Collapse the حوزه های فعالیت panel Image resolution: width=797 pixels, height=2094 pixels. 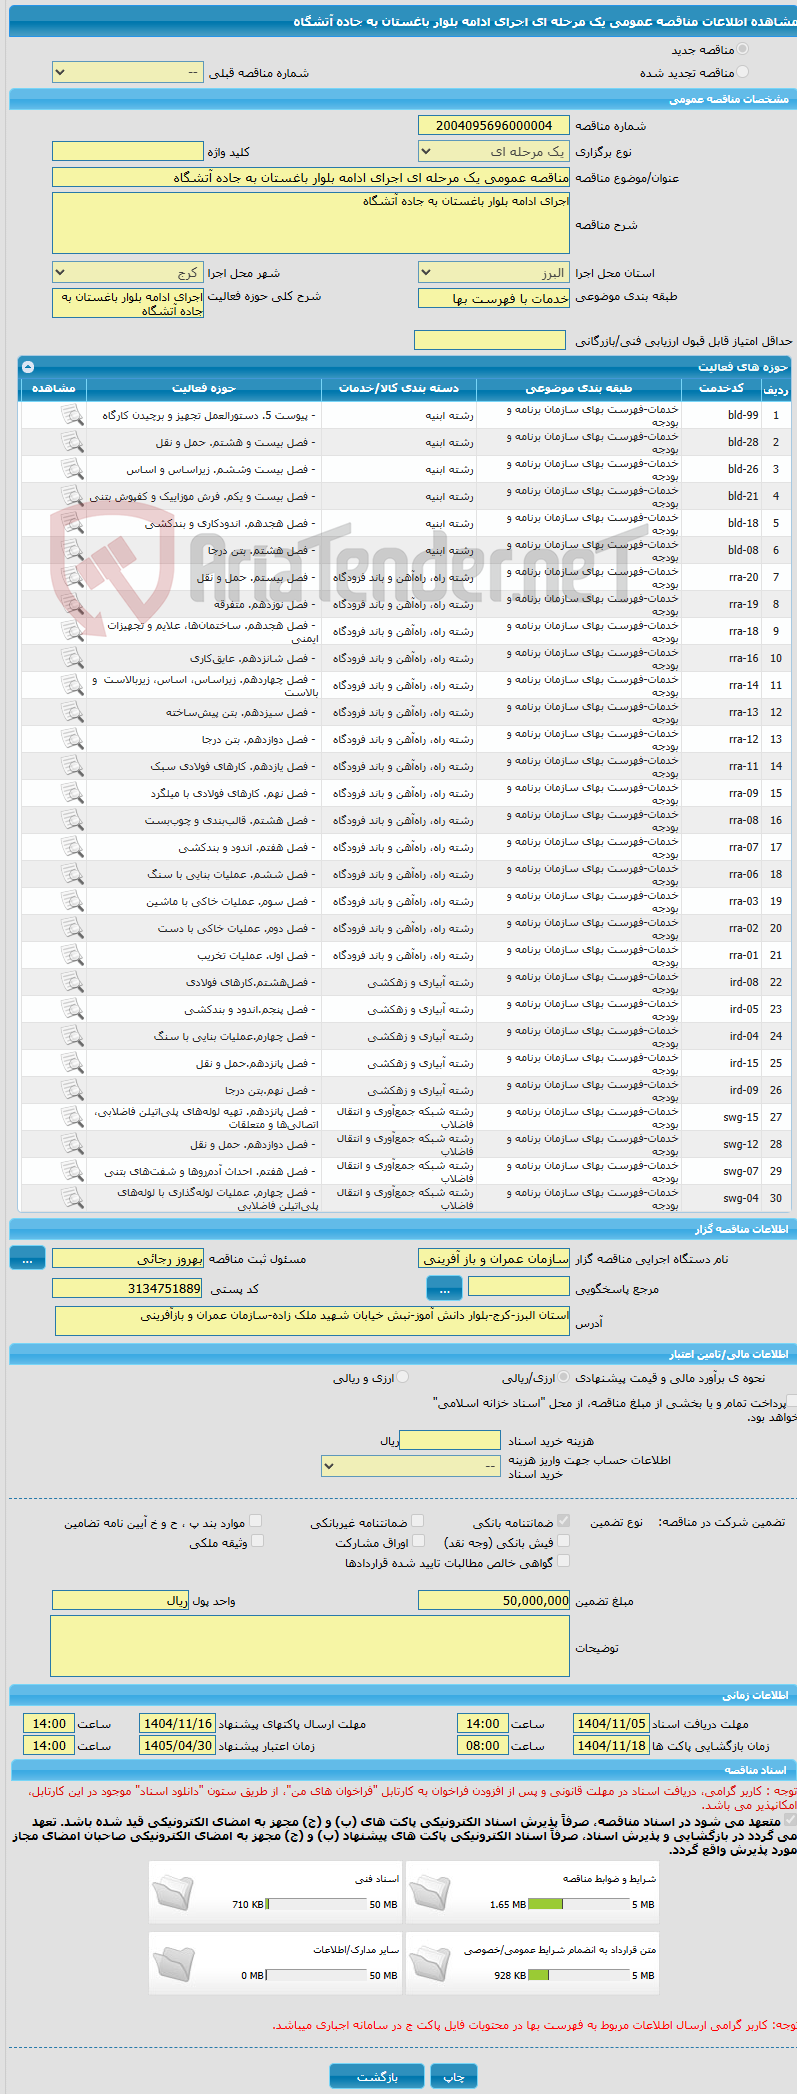[x=28, y=366]
